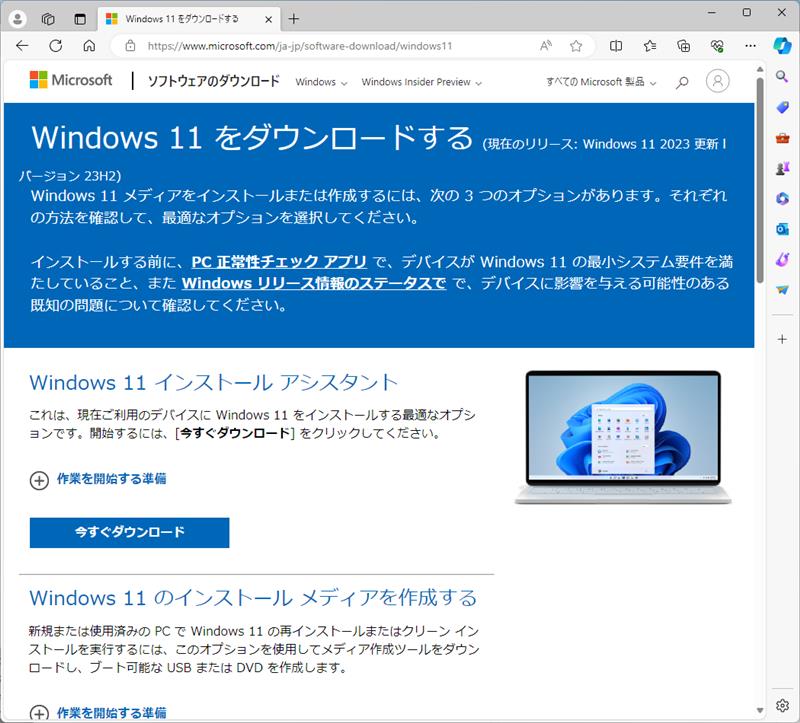Screen dimensions: 800x723
Task: Open the Drop paper plane sidebar icon
Action: point(782,289)
